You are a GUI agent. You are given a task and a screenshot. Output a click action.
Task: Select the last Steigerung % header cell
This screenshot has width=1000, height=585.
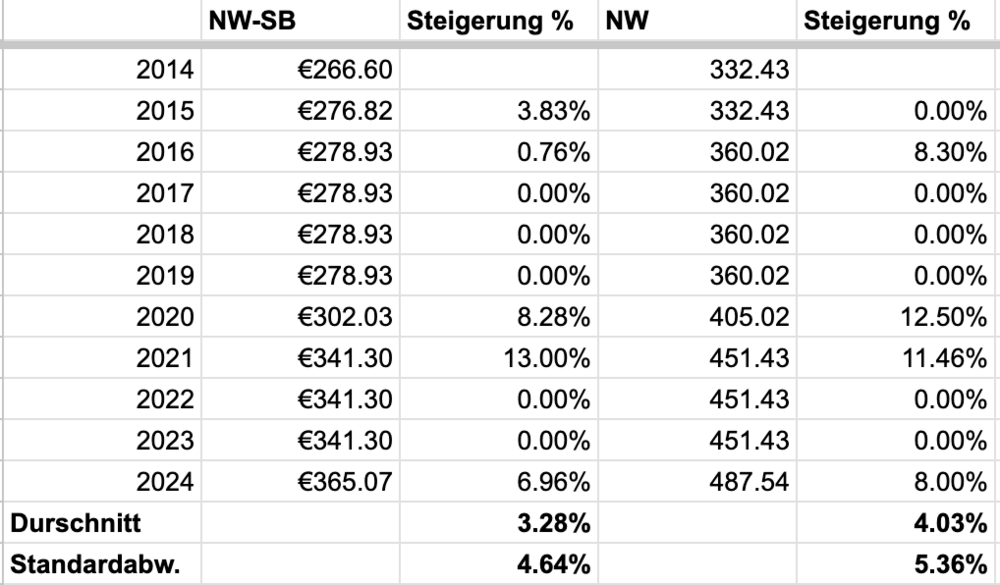(897, 22)
